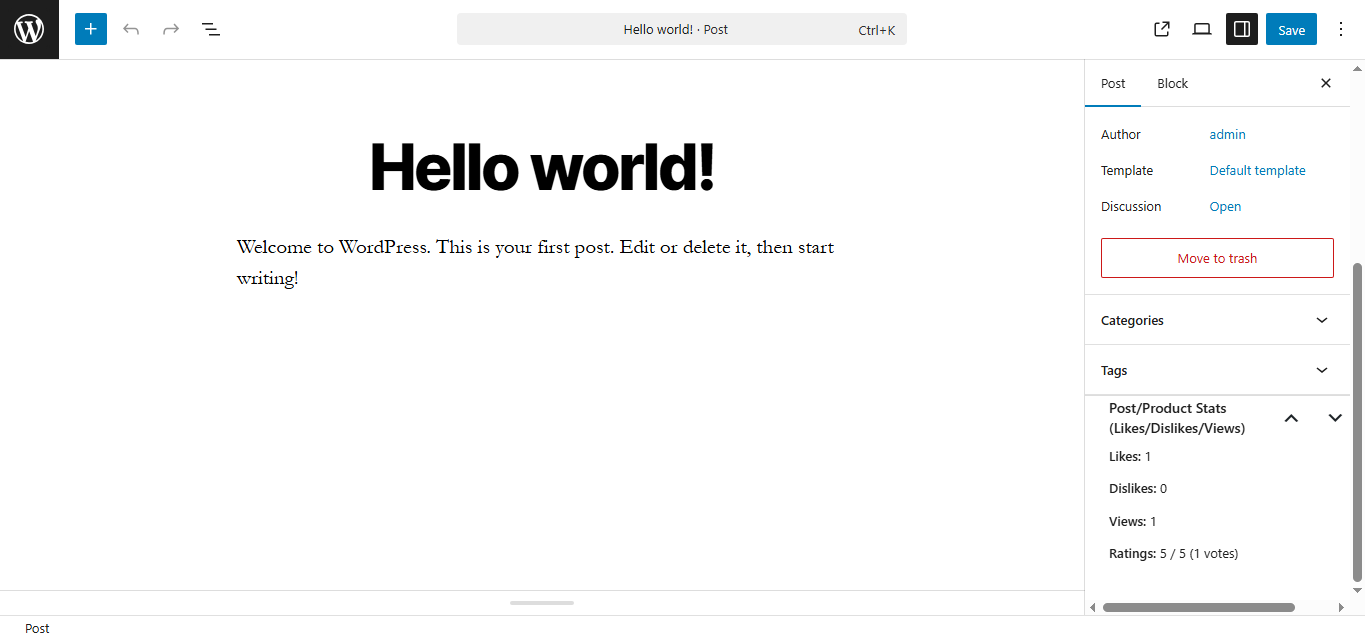Switch to the Post tab
Screen dimensions: 1365x637
1113,83
